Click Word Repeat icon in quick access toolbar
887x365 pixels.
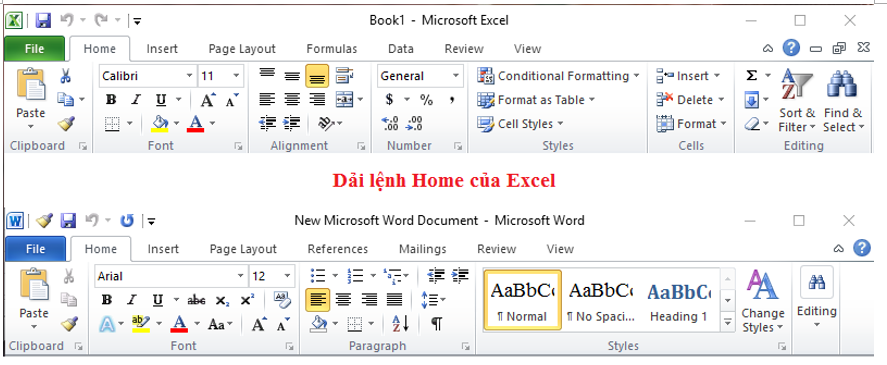coord(127,220)
